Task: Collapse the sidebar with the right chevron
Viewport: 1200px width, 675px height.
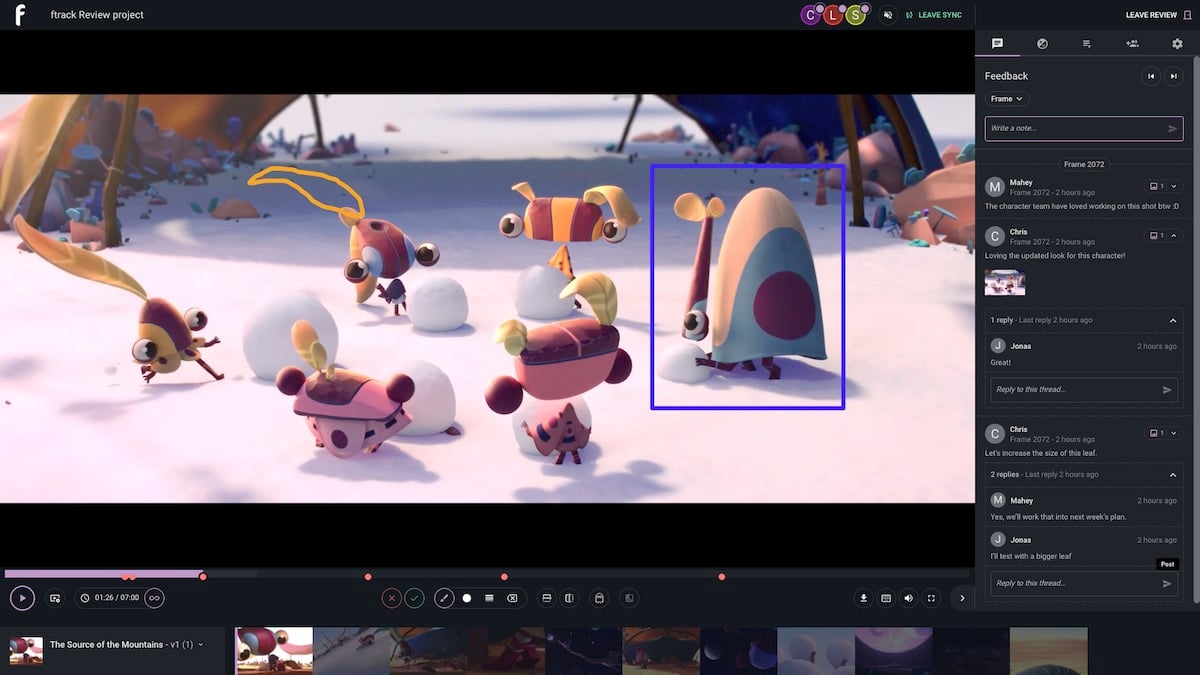Action: click(x=962, y=598)
